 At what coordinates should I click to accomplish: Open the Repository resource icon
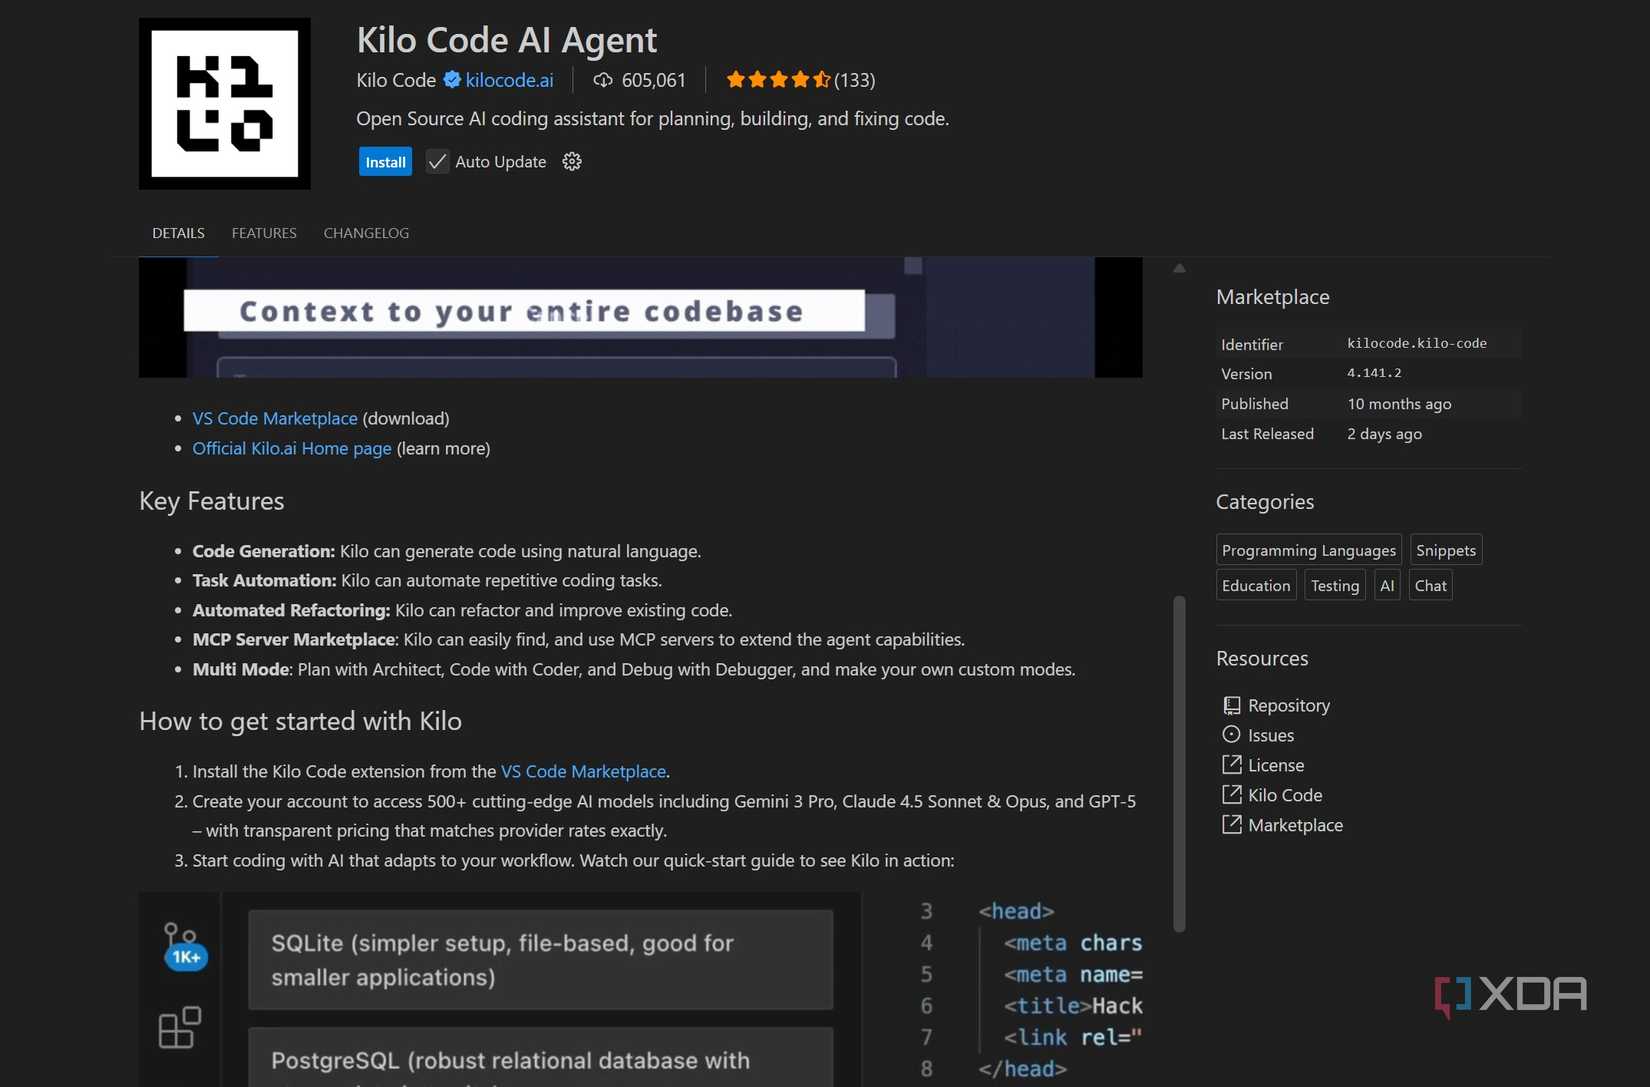(1231, 705)
